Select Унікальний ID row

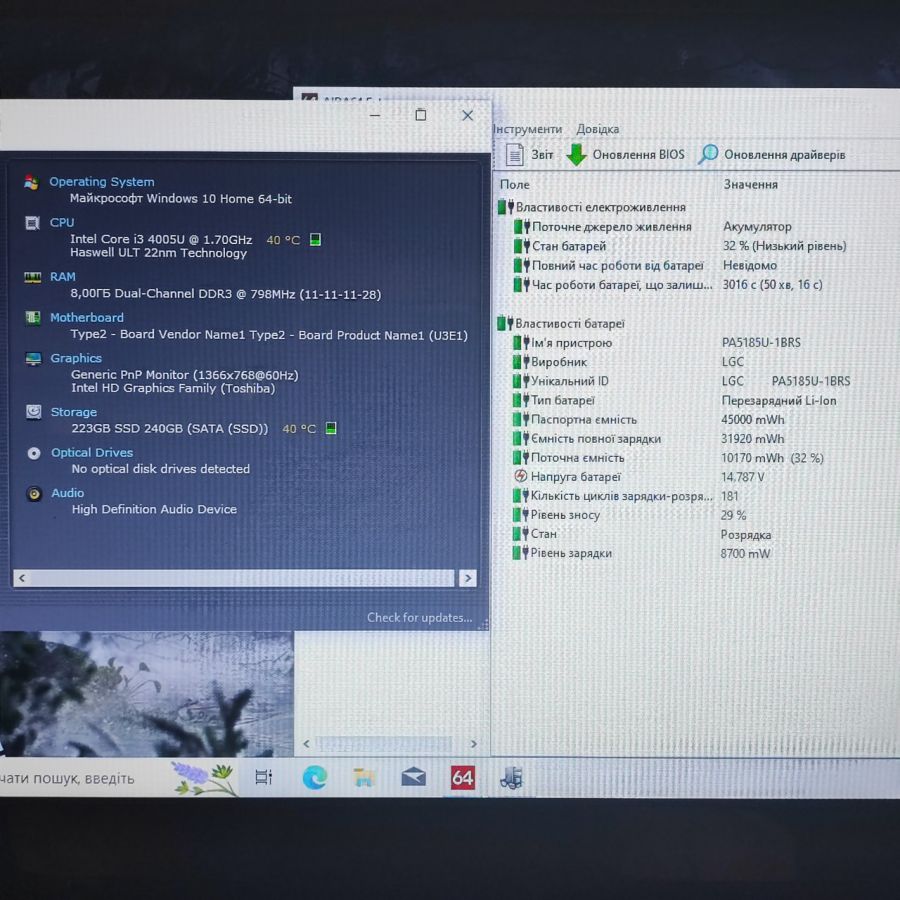(x=681, y=381)
